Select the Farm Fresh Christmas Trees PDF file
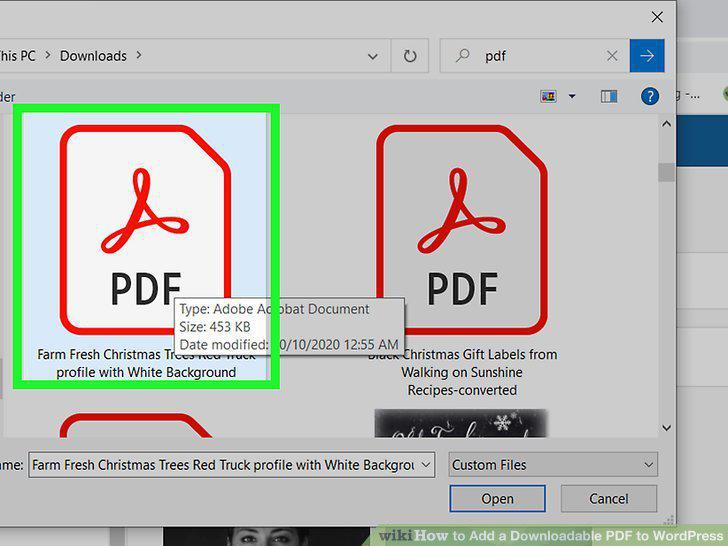The height and width of the screenshot is (546, 728). click(146, 246)
